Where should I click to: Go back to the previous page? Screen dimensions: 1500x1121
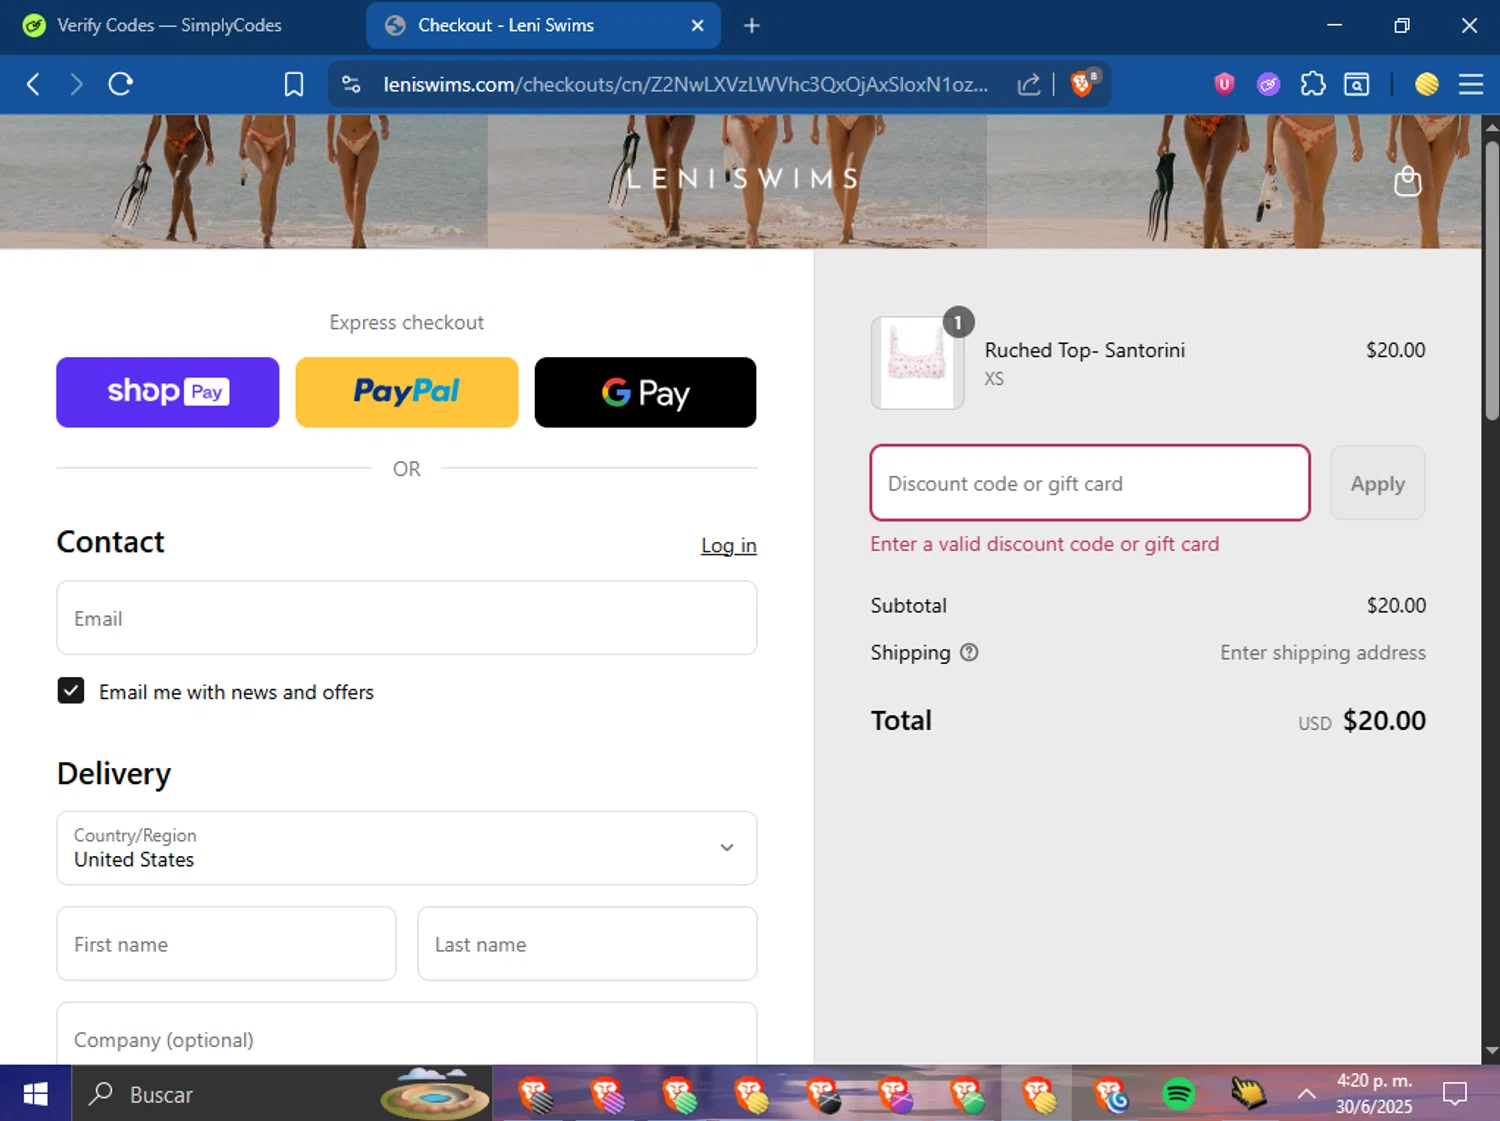tap(33, 84)
